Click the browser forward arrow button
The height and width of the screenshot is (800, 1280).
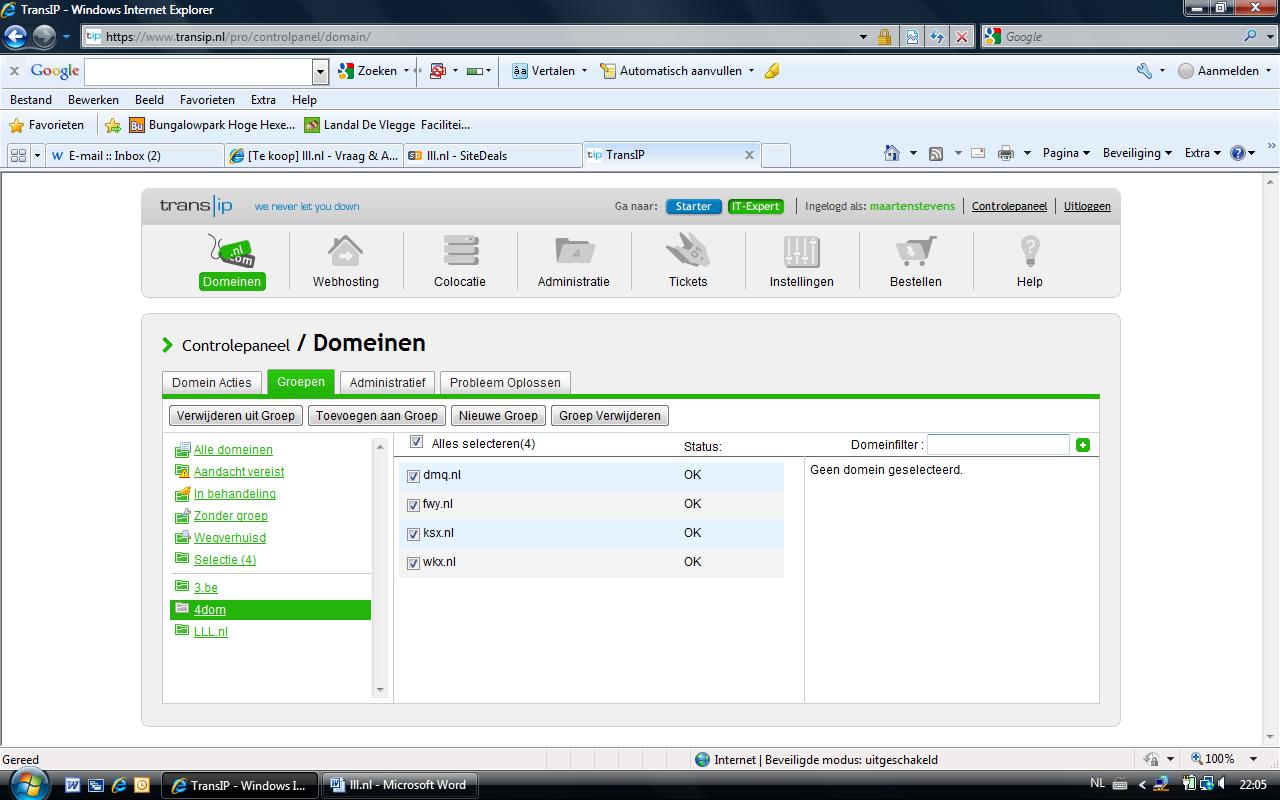point(44,37)
